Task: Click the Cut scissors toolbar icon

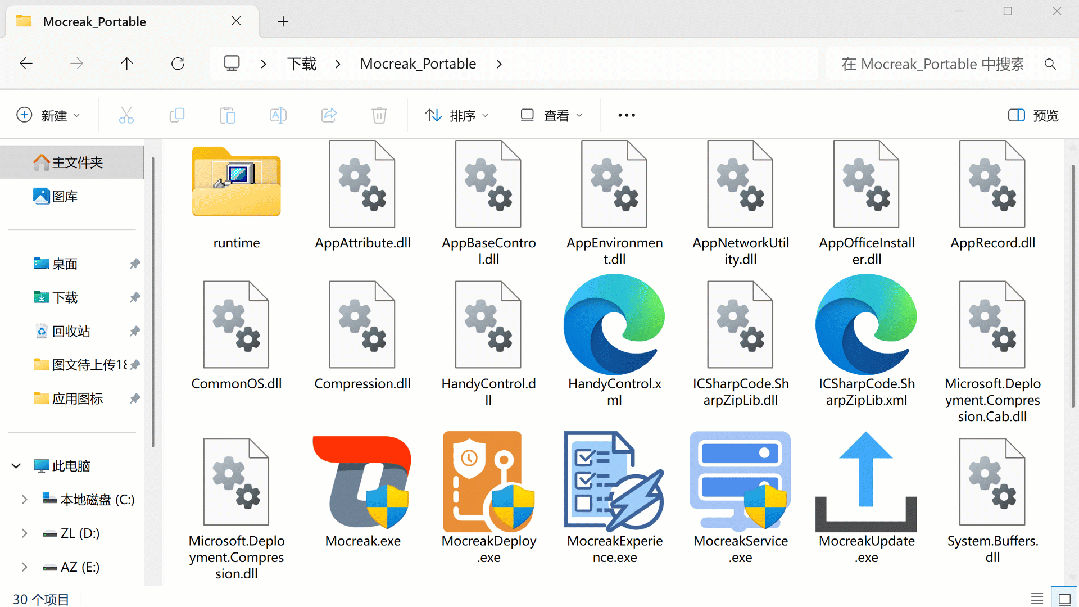Action: 126,115
